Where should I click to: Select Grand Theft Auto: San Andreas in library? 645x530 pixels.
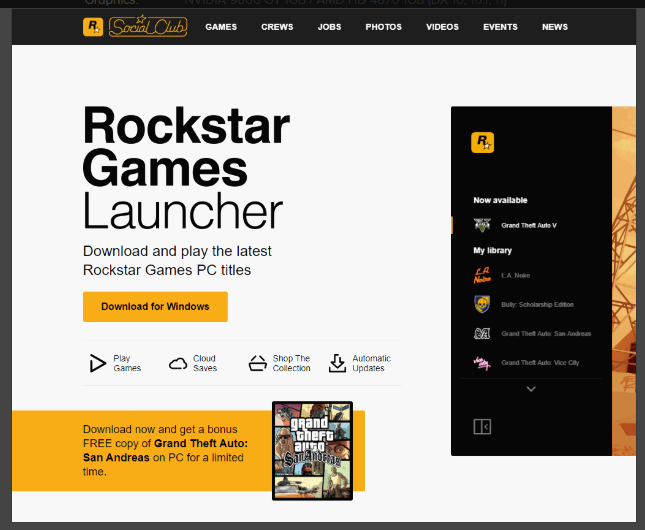[x=546, y=334]
